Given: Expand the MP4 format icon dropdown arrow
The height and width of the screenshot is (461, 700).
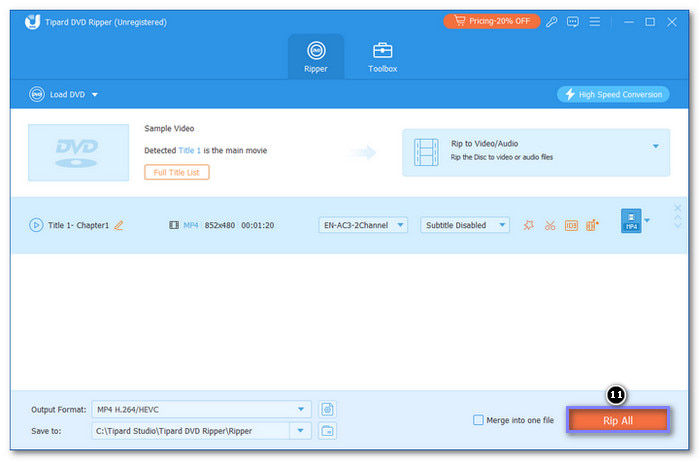Looking at the screenshot, I should tap(647, 220).
